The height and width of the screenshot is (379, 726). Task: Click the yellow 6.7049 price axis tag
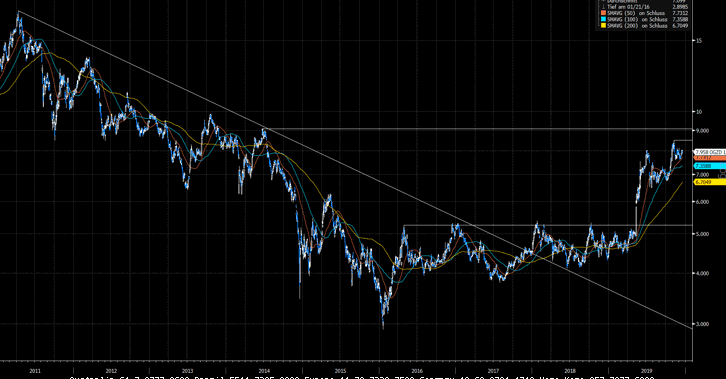710,182
